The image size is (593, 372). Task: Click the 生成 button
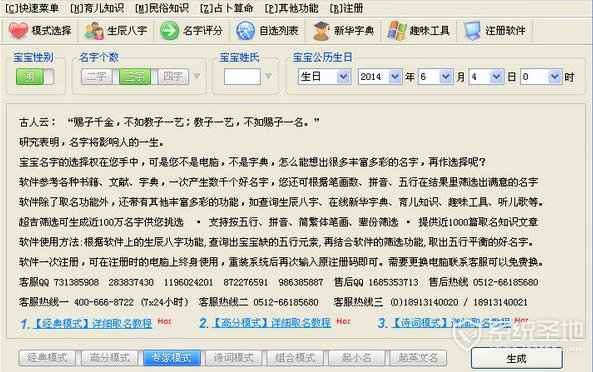(516, 358)
